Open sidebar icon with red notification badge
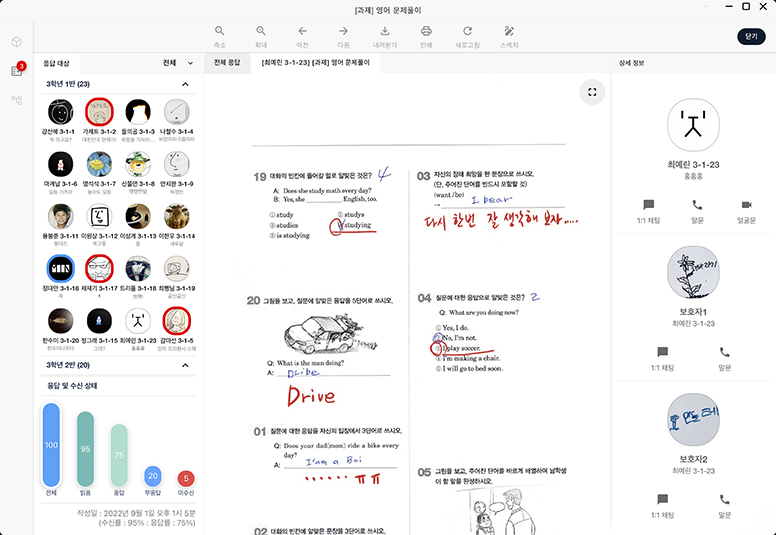 [x=17, y=70]
